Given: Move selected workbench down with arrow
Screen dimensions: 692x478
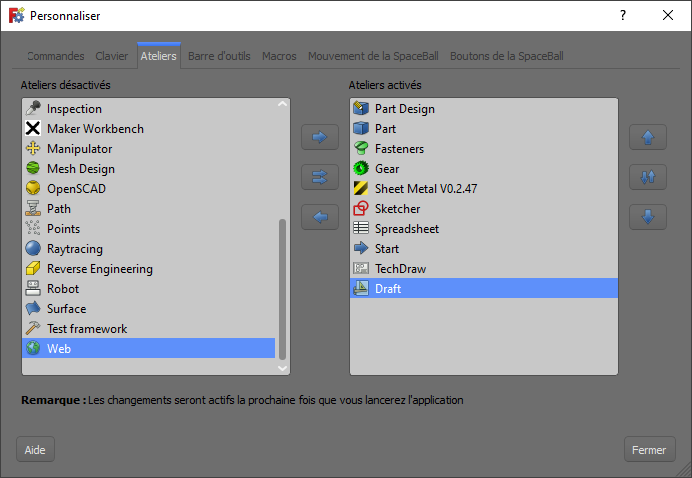Looking at the screenshot, I should [647, 217].
